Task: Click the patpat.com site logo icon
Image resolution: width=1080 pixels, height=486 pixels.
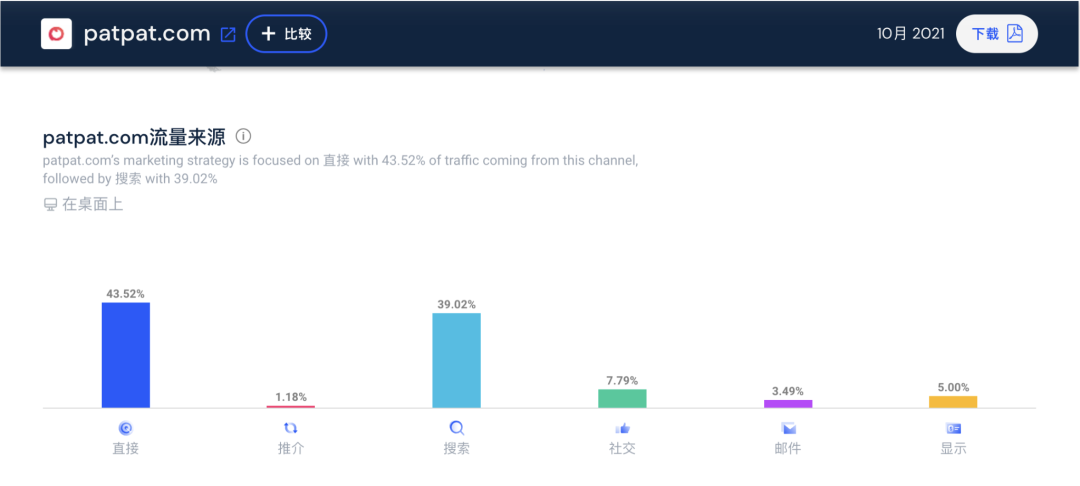Action: [x=57, y=34]
